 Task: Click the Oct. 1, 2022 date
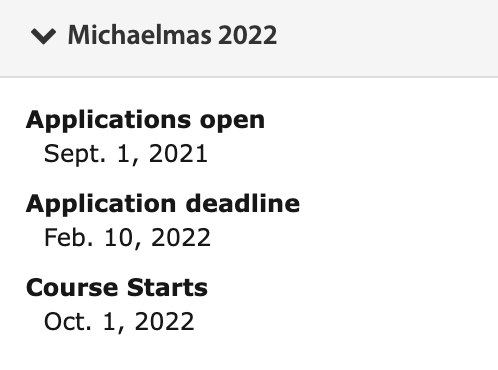tap(119, 322)
